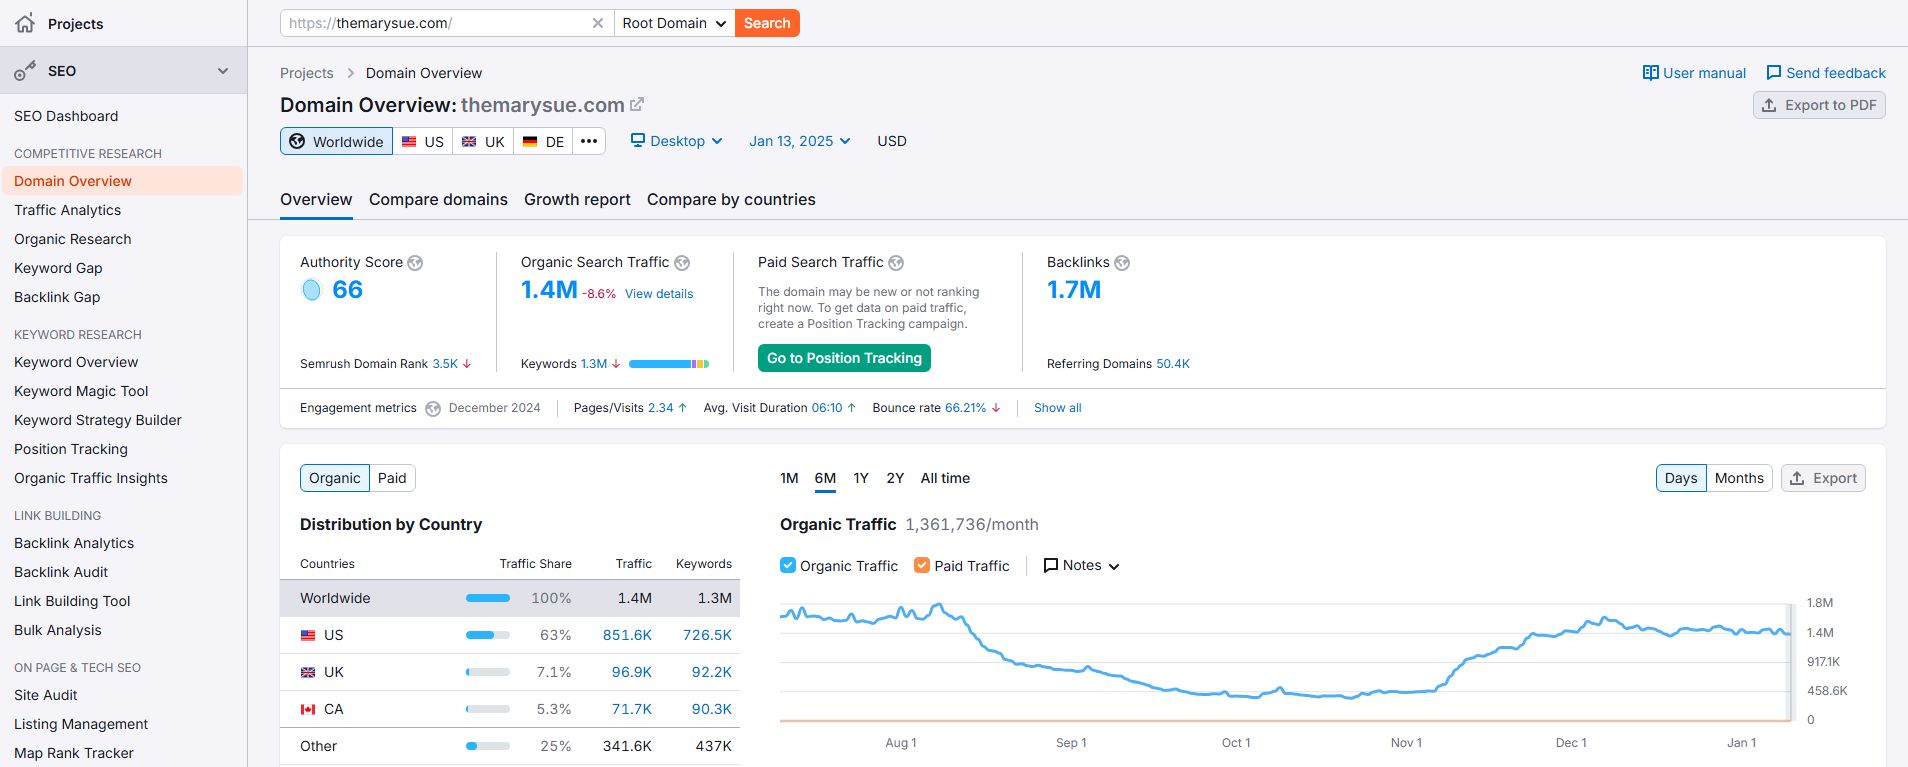Switch to the Overview tab
1908x767 pixels.
click(316, 199)
